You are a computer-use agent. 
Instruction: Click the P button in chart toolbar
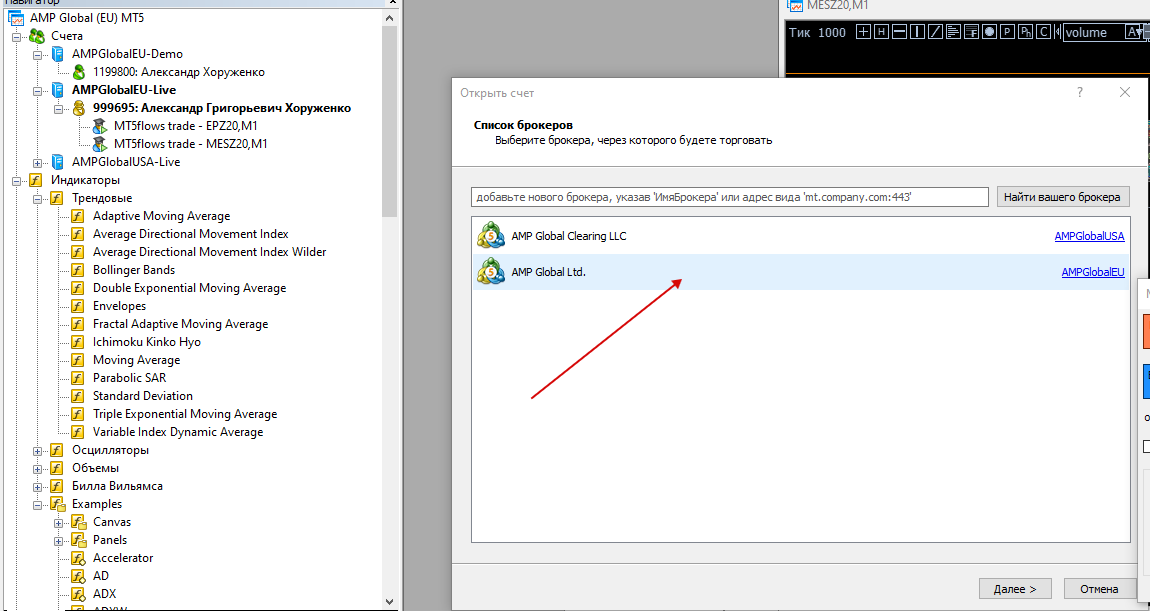1007,32
